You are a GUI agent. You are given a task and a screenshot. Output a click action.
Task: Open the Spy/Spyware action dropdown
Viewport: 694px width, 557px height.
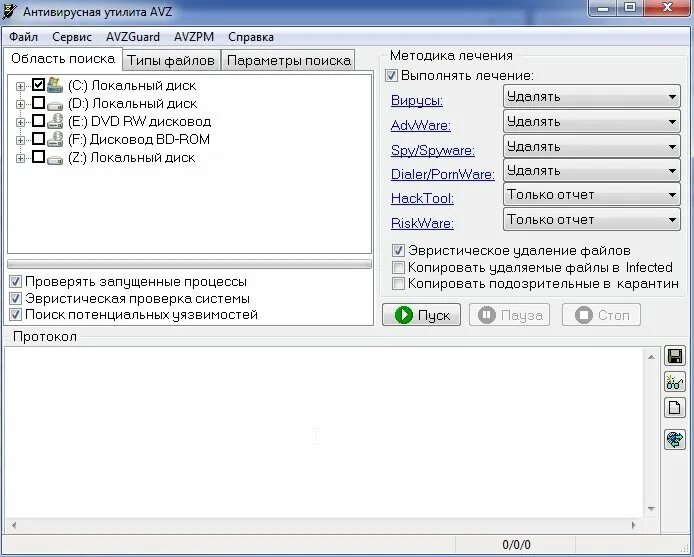click(x=592, y=147)
